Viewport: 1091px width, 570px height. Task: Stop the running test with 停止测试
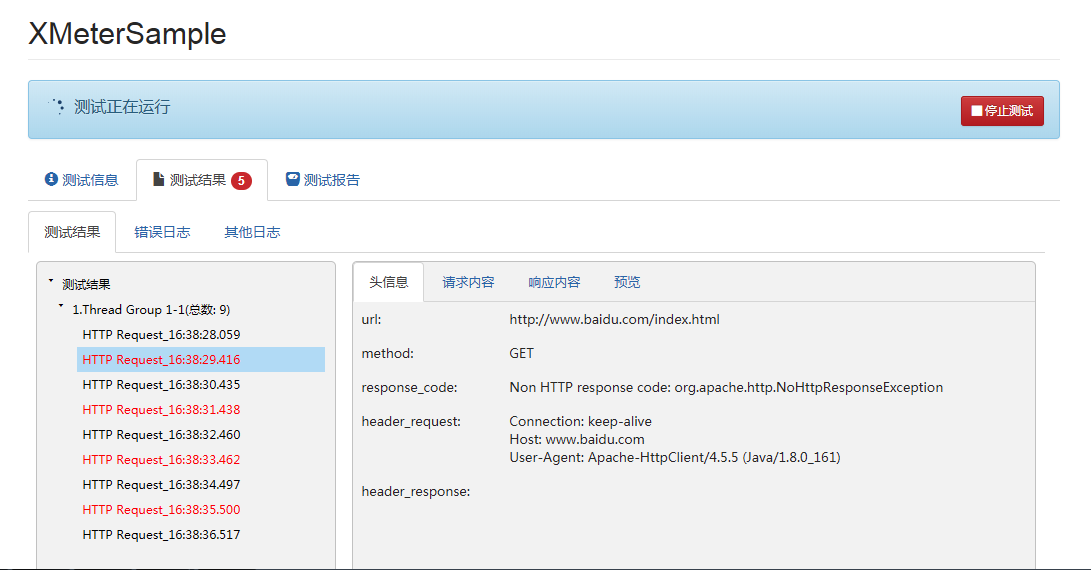tap(1002, 111)
